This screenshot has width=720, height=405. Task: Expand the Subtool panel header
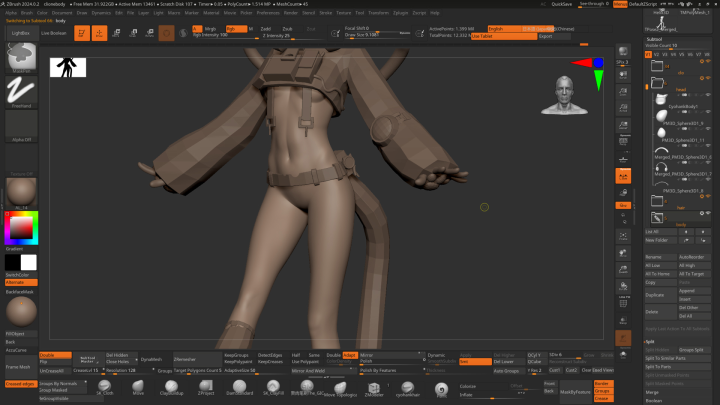click(x=654, y=39)
